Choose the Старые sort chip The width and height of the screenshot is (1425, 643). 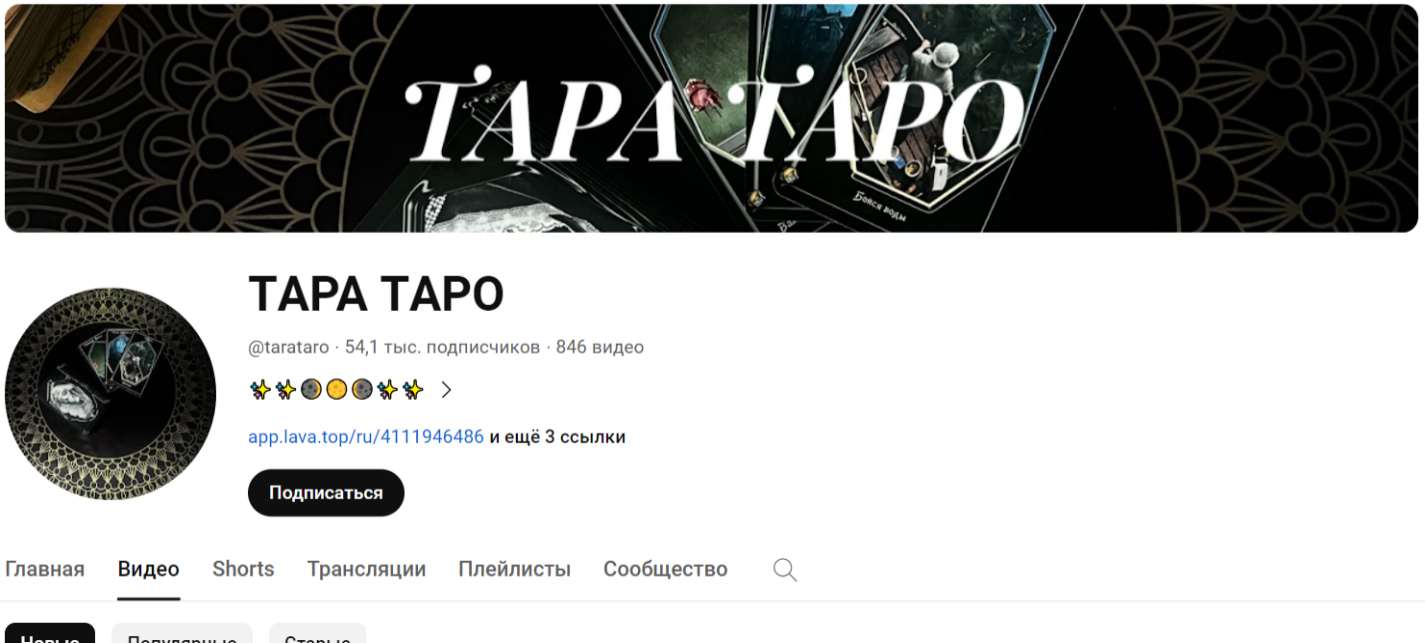coord(317,634)
